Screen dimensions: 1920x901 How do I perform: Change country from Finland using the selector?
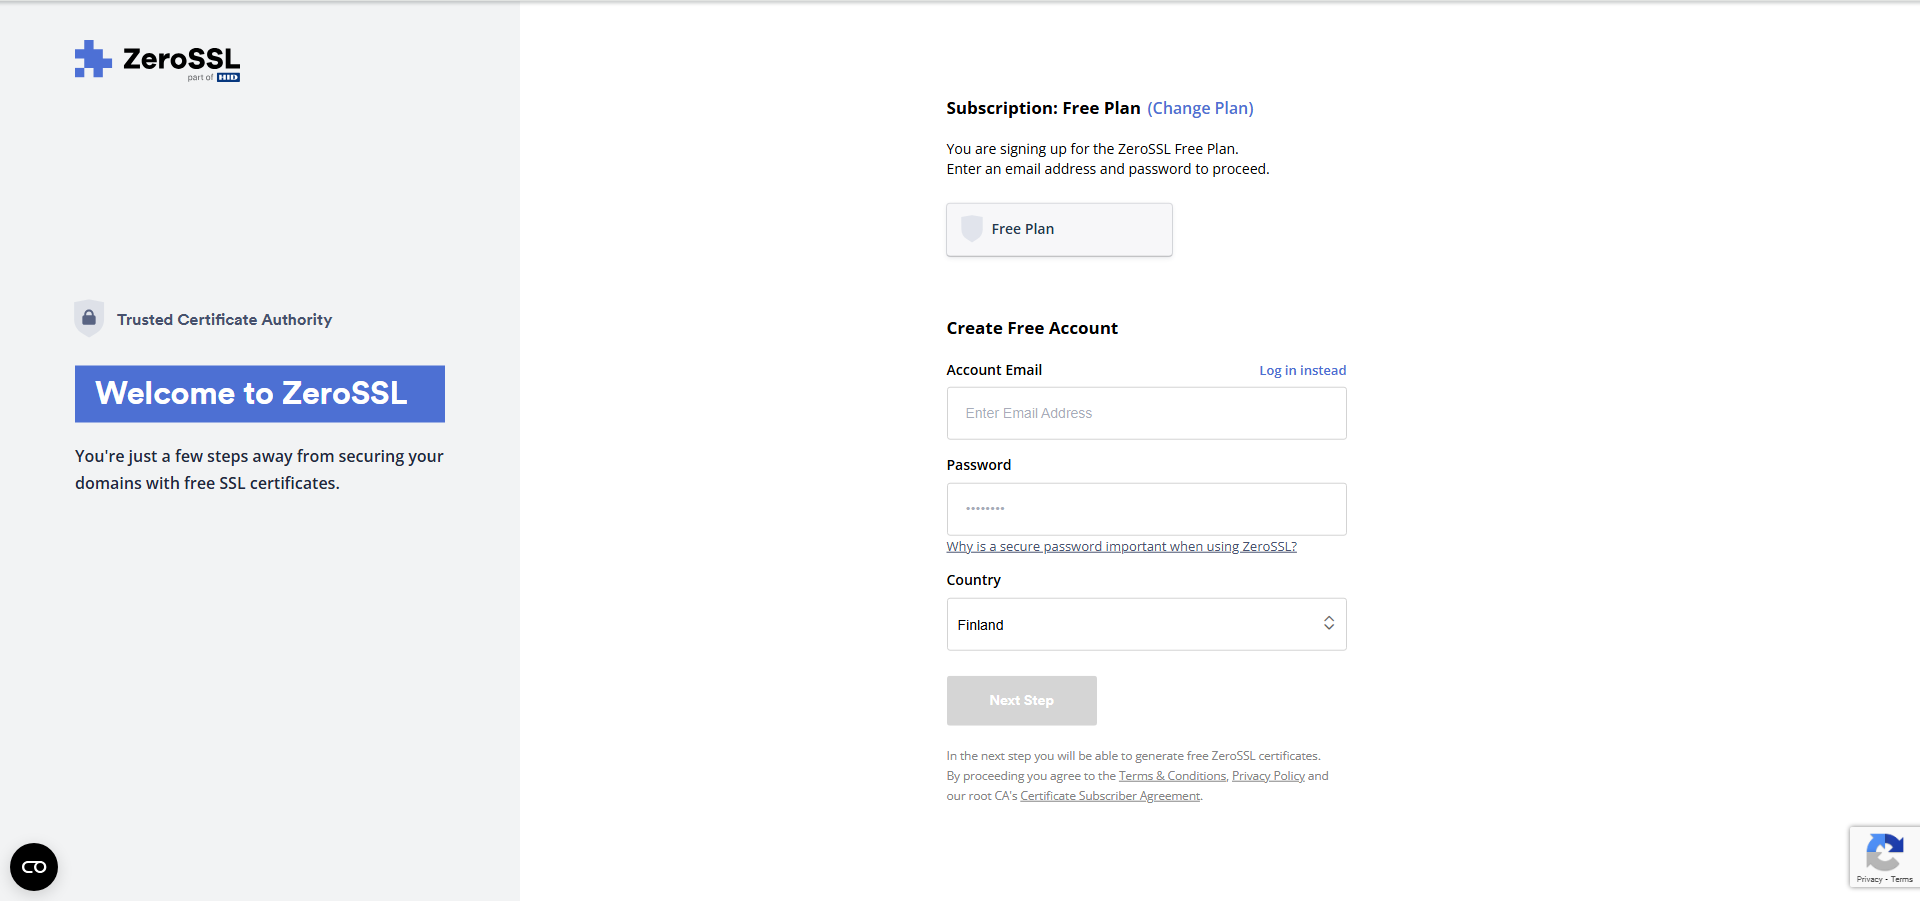pyautogui.click(x=1146, y=624)
